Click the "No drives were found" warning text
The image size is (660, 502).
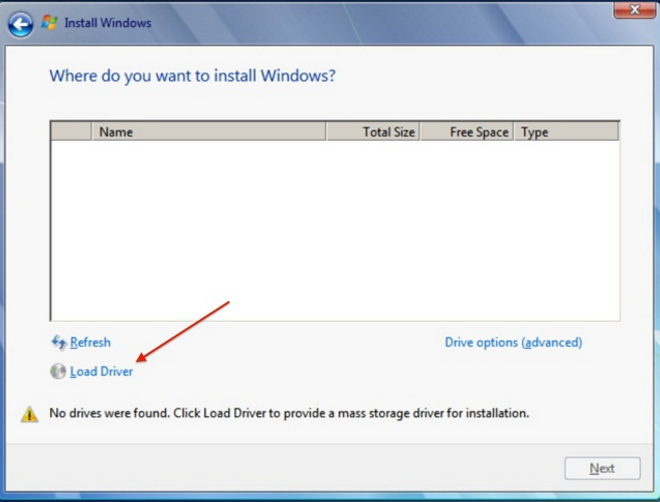pos(289,413)
